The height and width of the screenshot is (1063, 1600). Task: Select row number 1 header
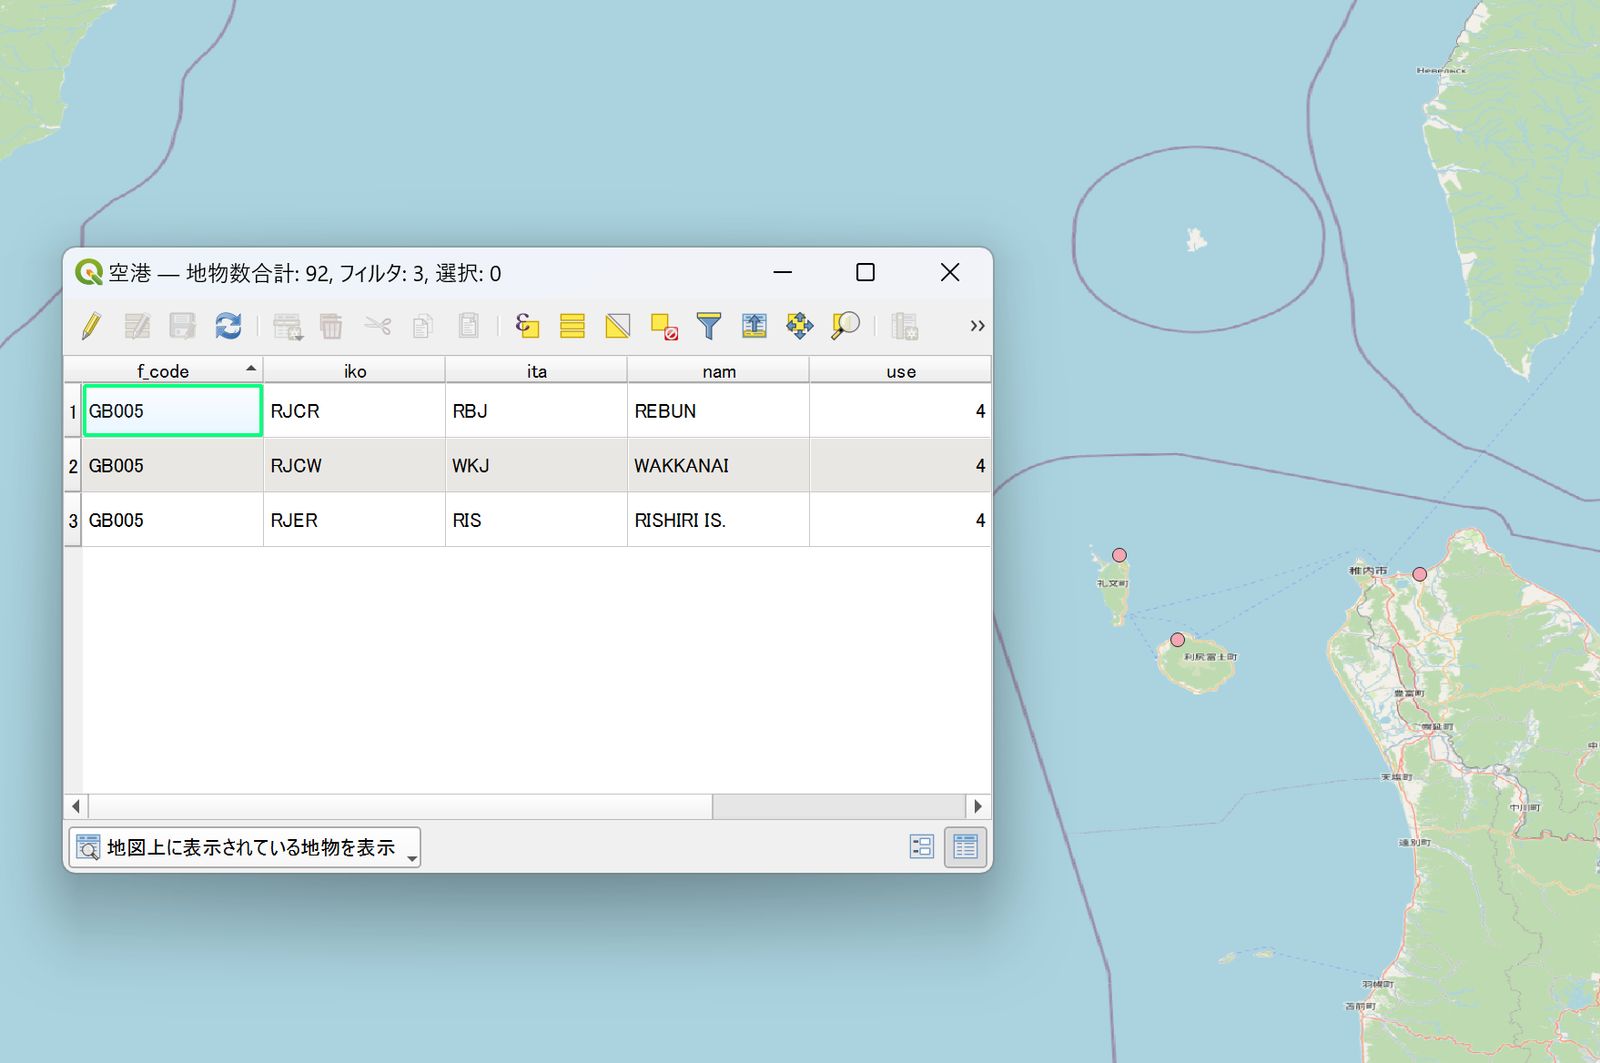point(73,411)
